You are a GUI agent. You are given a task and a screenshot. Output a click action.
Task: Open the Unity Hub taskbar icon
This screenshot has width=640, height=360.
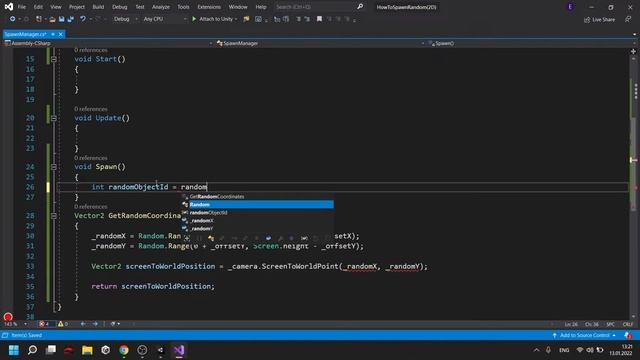(105, 350)
